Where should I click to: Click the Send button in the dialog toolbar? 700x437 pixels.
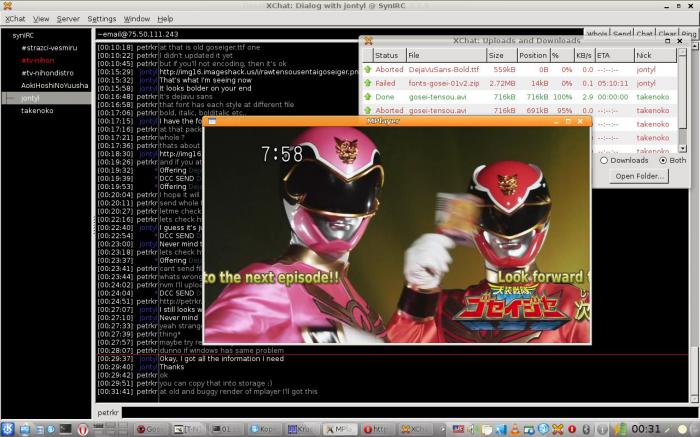pos(622,34)
